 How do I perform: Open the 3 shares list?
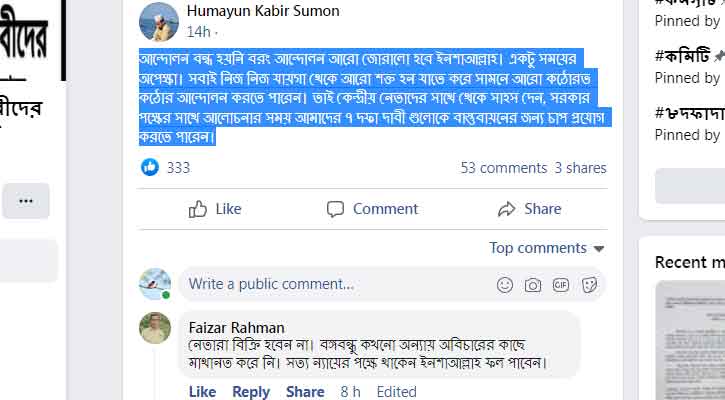coord(580,168)
